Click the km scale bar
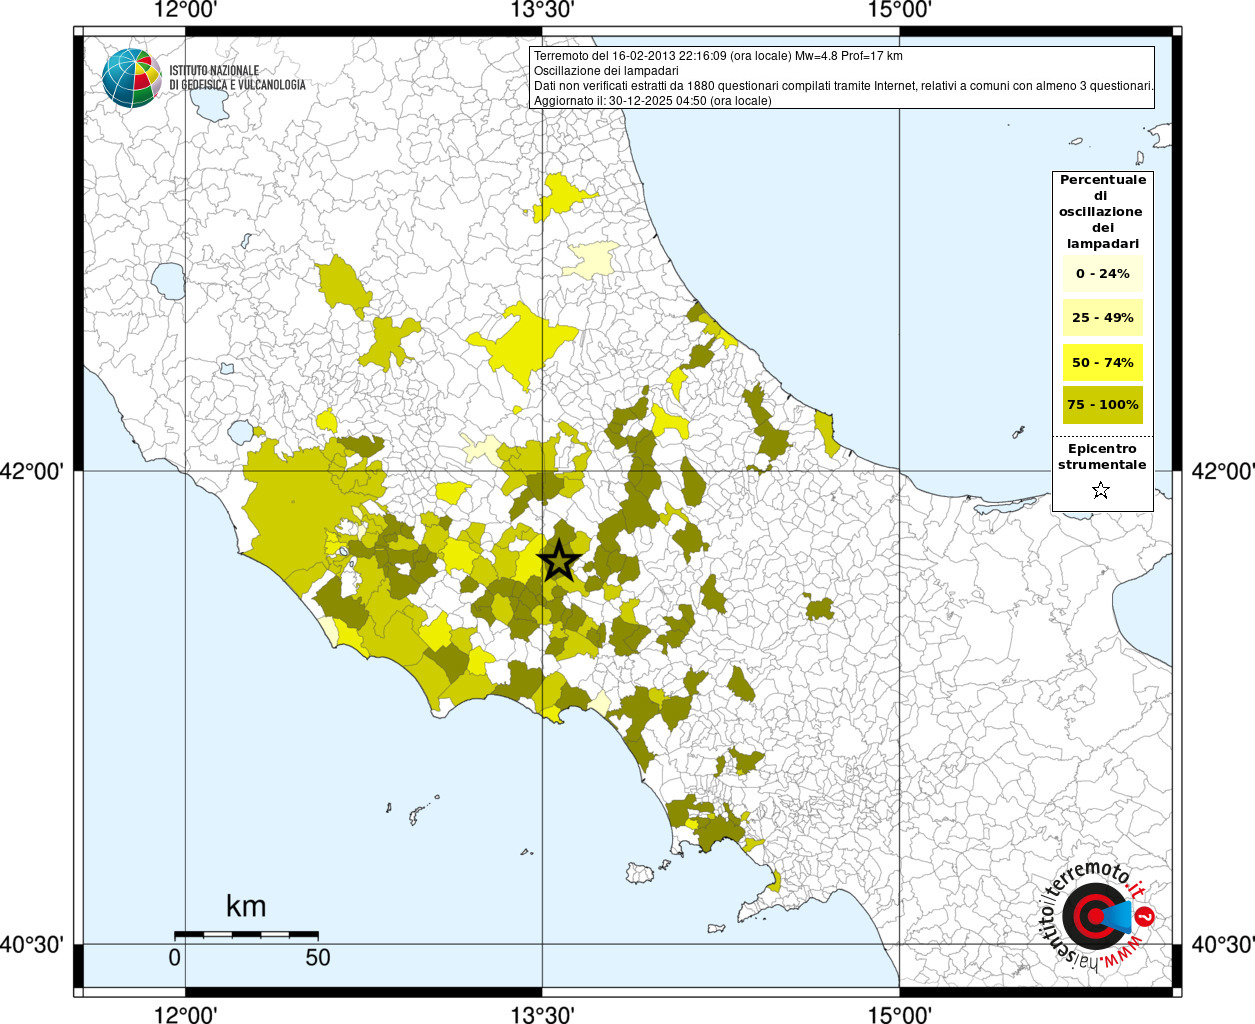 pos(246,935)
